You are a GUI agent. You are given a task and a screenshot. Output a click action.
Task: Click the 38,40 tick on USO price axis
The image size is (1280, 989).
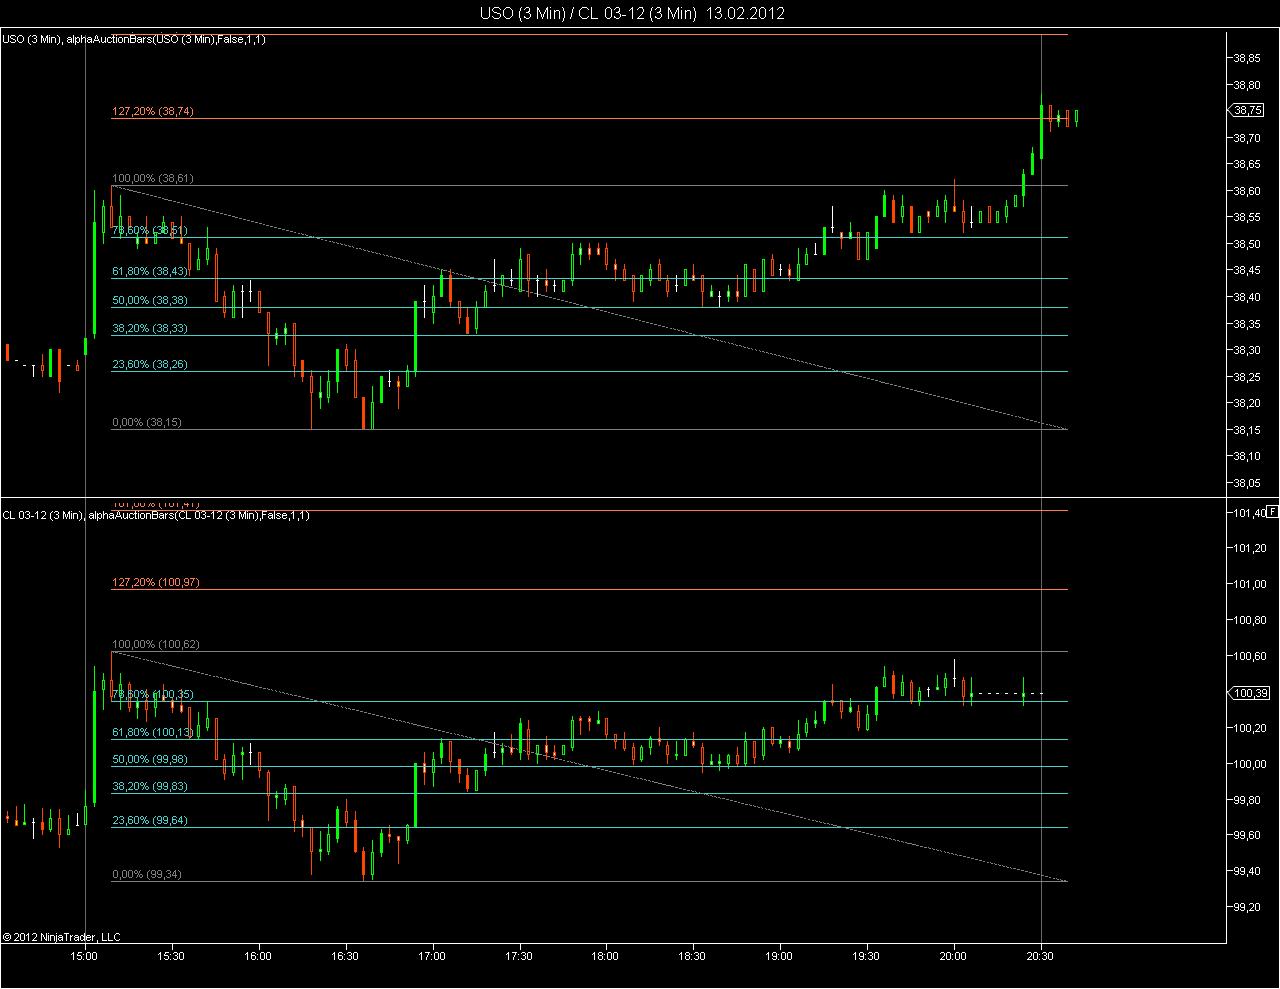coord(1246,297)
